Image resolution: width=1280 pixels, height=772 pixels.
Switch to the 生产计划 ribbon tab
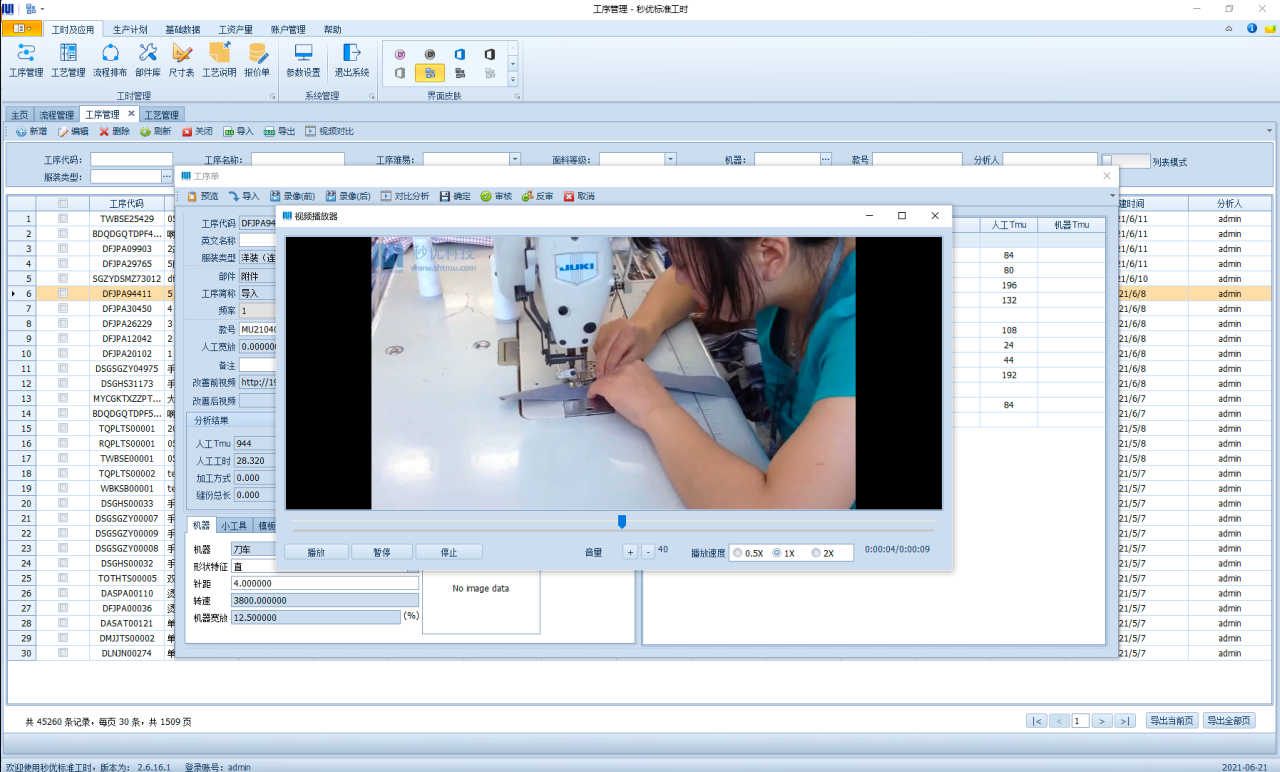(130, 30)
